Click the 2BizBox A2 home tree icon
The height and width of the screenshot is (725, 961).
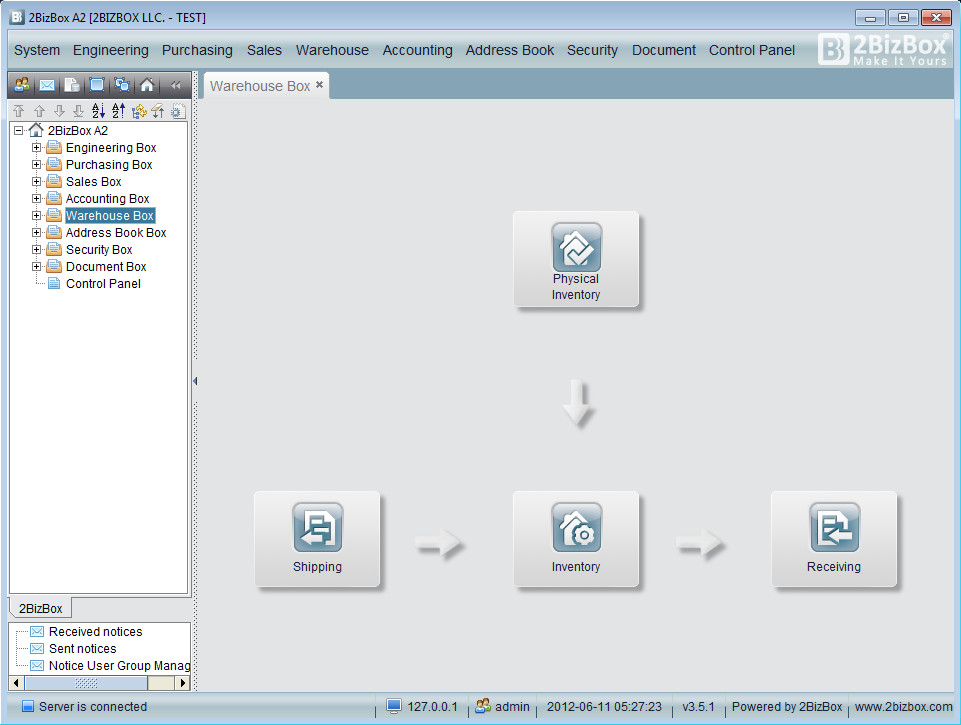pos(36,130)
